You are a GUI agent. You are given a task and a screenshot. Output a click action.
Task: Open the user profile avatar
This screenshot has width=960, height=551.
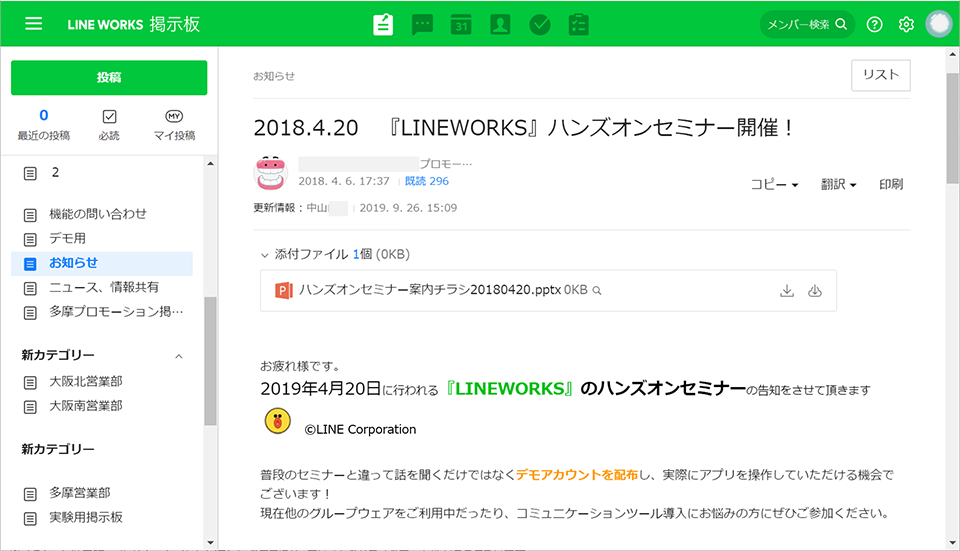939,24
